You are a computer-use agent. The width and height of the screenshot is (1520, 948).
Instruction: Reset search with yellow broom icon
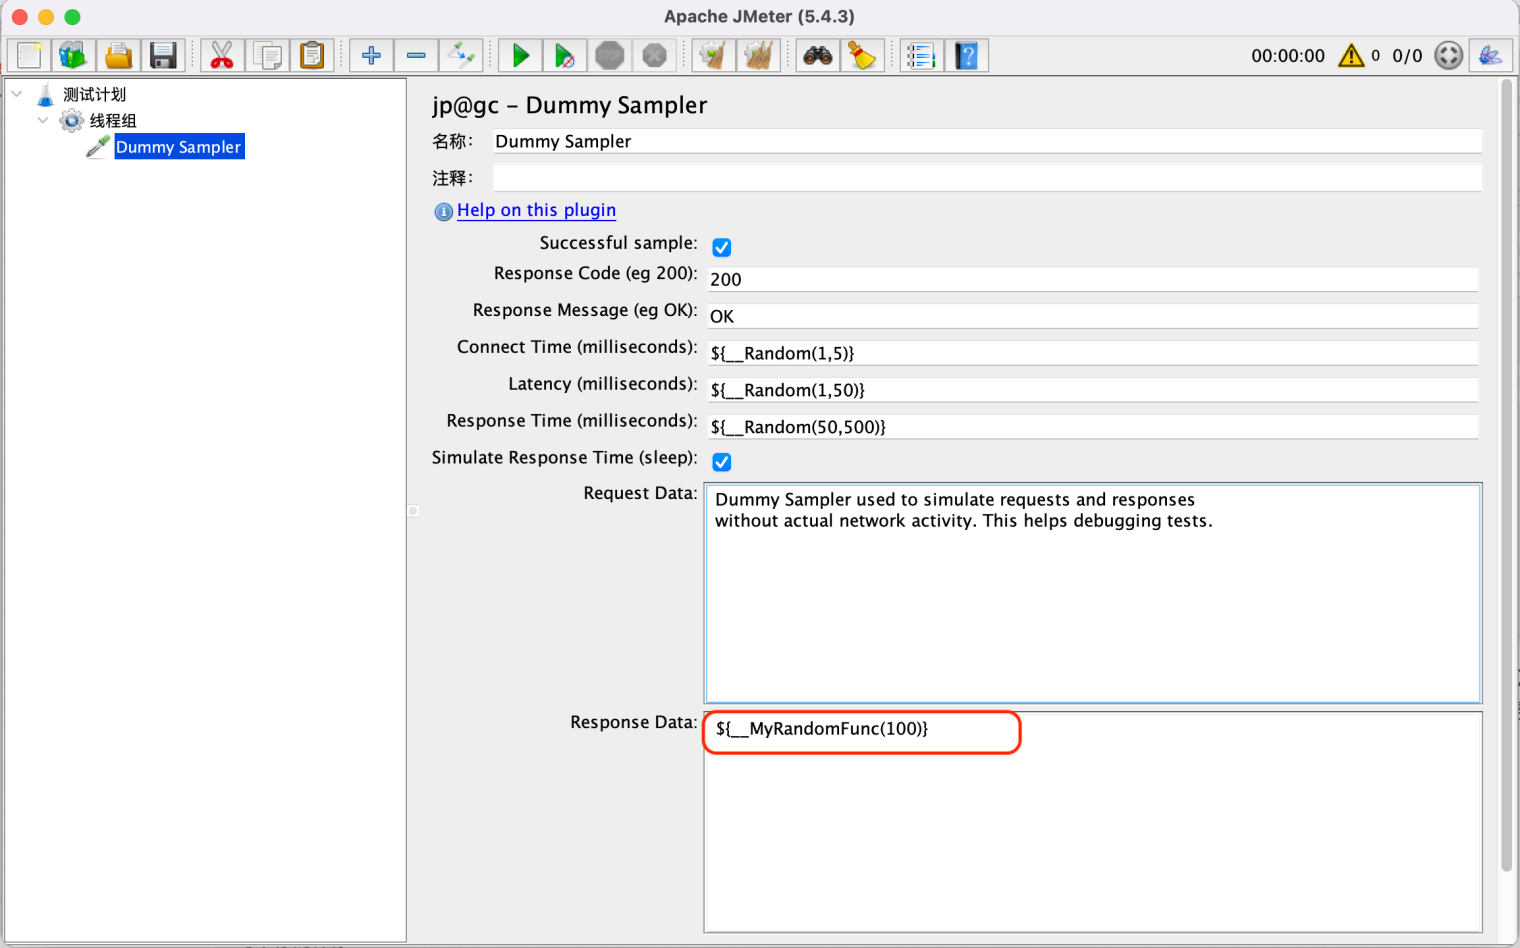click(862, 55)
